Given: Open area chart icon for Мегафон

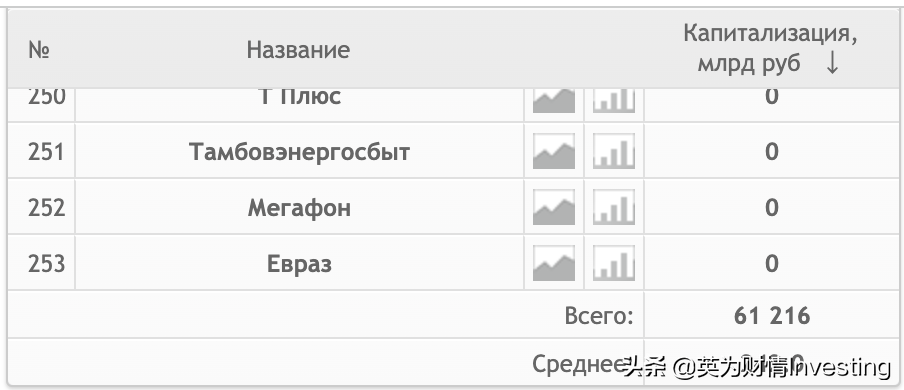Looking at the screenshot, I should pos(553,208).
